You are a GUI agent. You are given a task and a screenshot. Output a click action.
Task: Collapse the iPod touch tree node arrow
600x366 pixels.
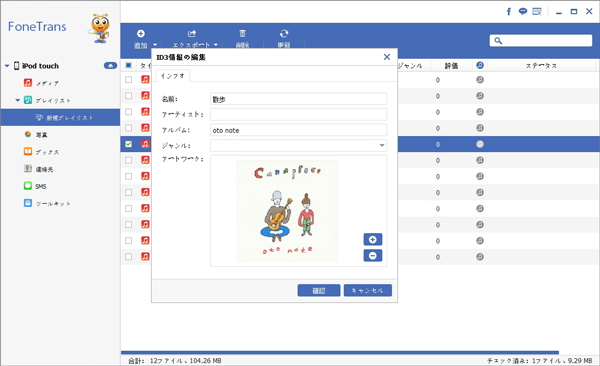pos(7,66)
